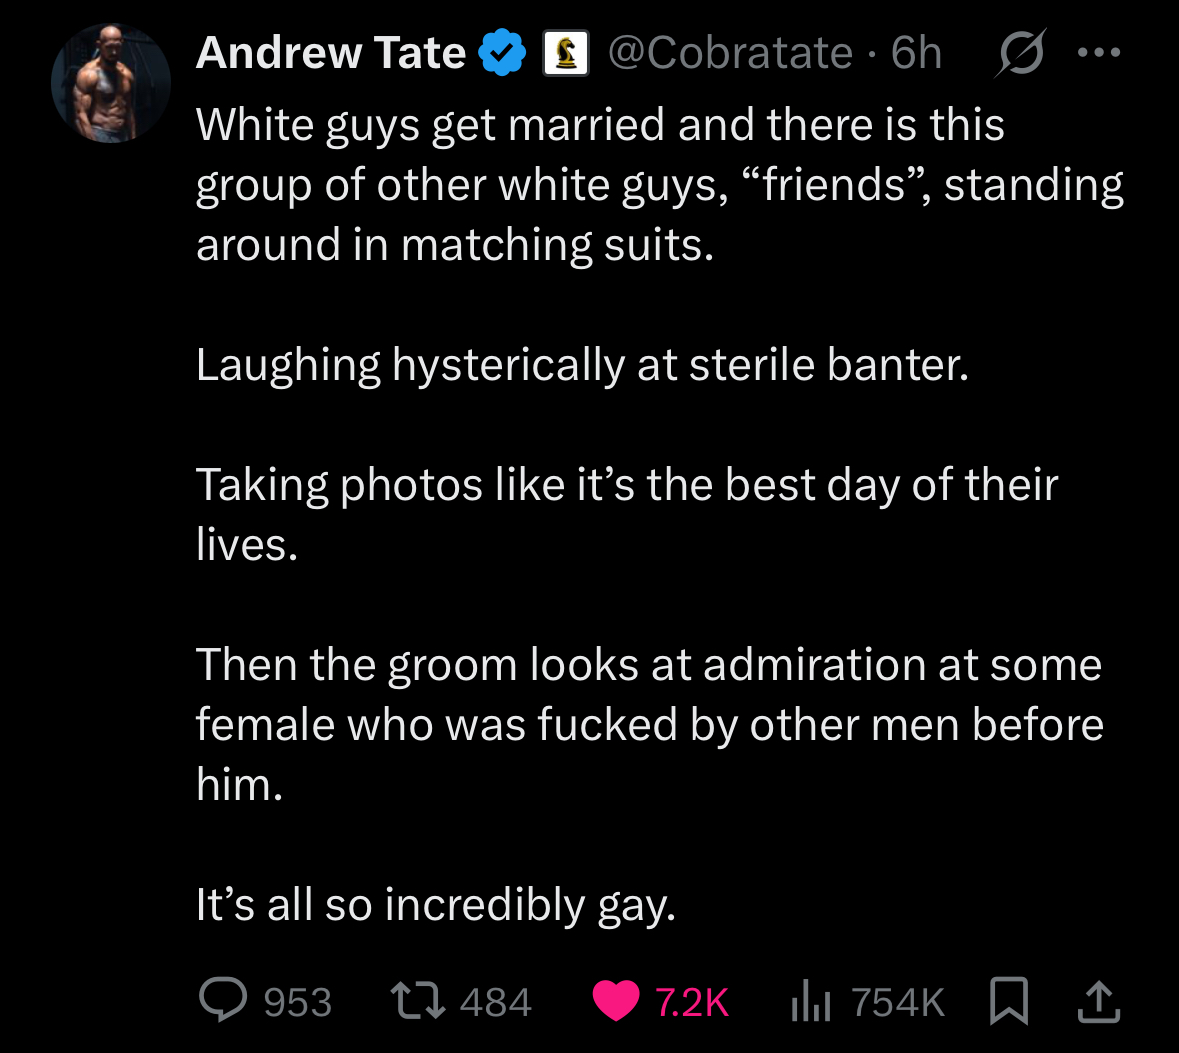Click the 953 replies count
Image resolution: width=1179 pixels, height=1053 pixels.
point(298,1003)
